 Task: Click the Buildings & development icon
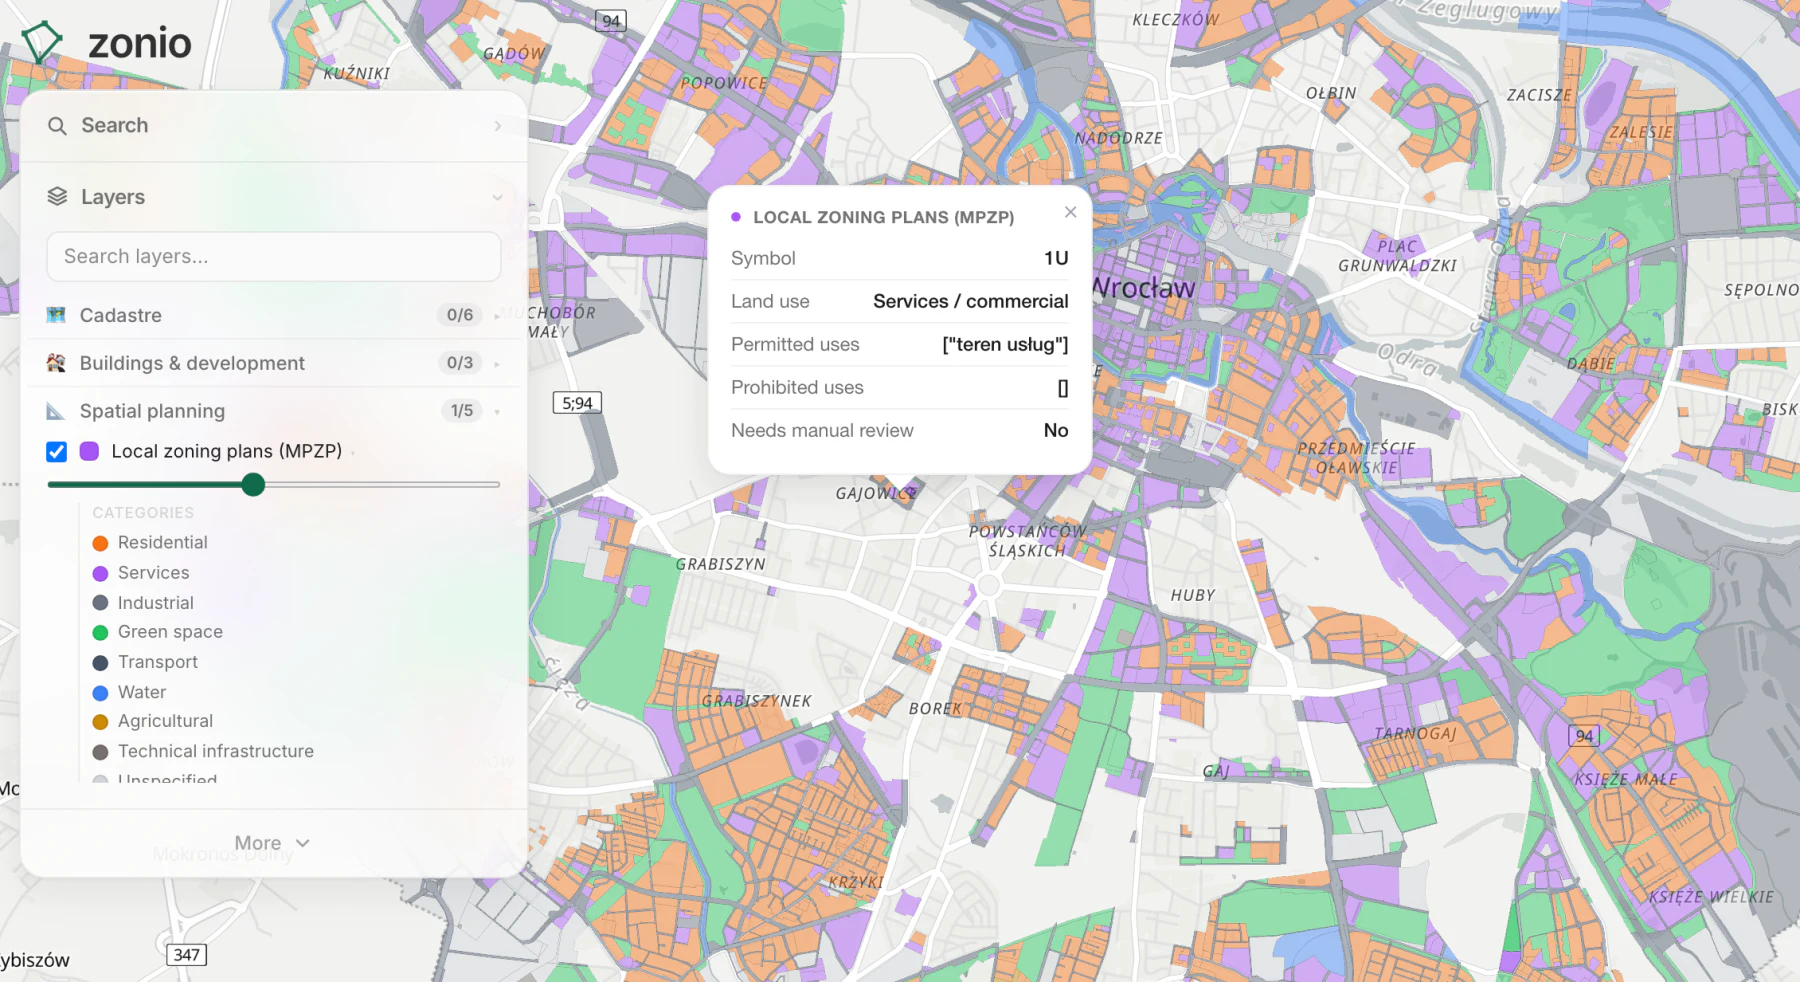pos(56,363)
